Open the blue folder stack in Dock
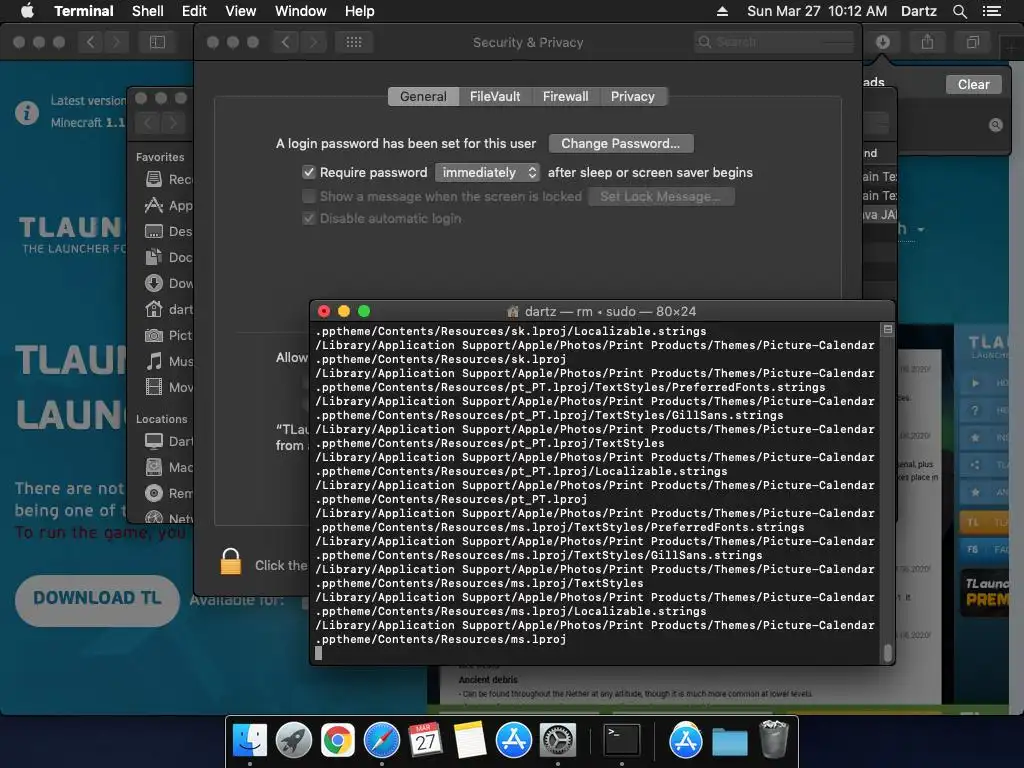The image size is (1024, 768). tap(729, 741)
